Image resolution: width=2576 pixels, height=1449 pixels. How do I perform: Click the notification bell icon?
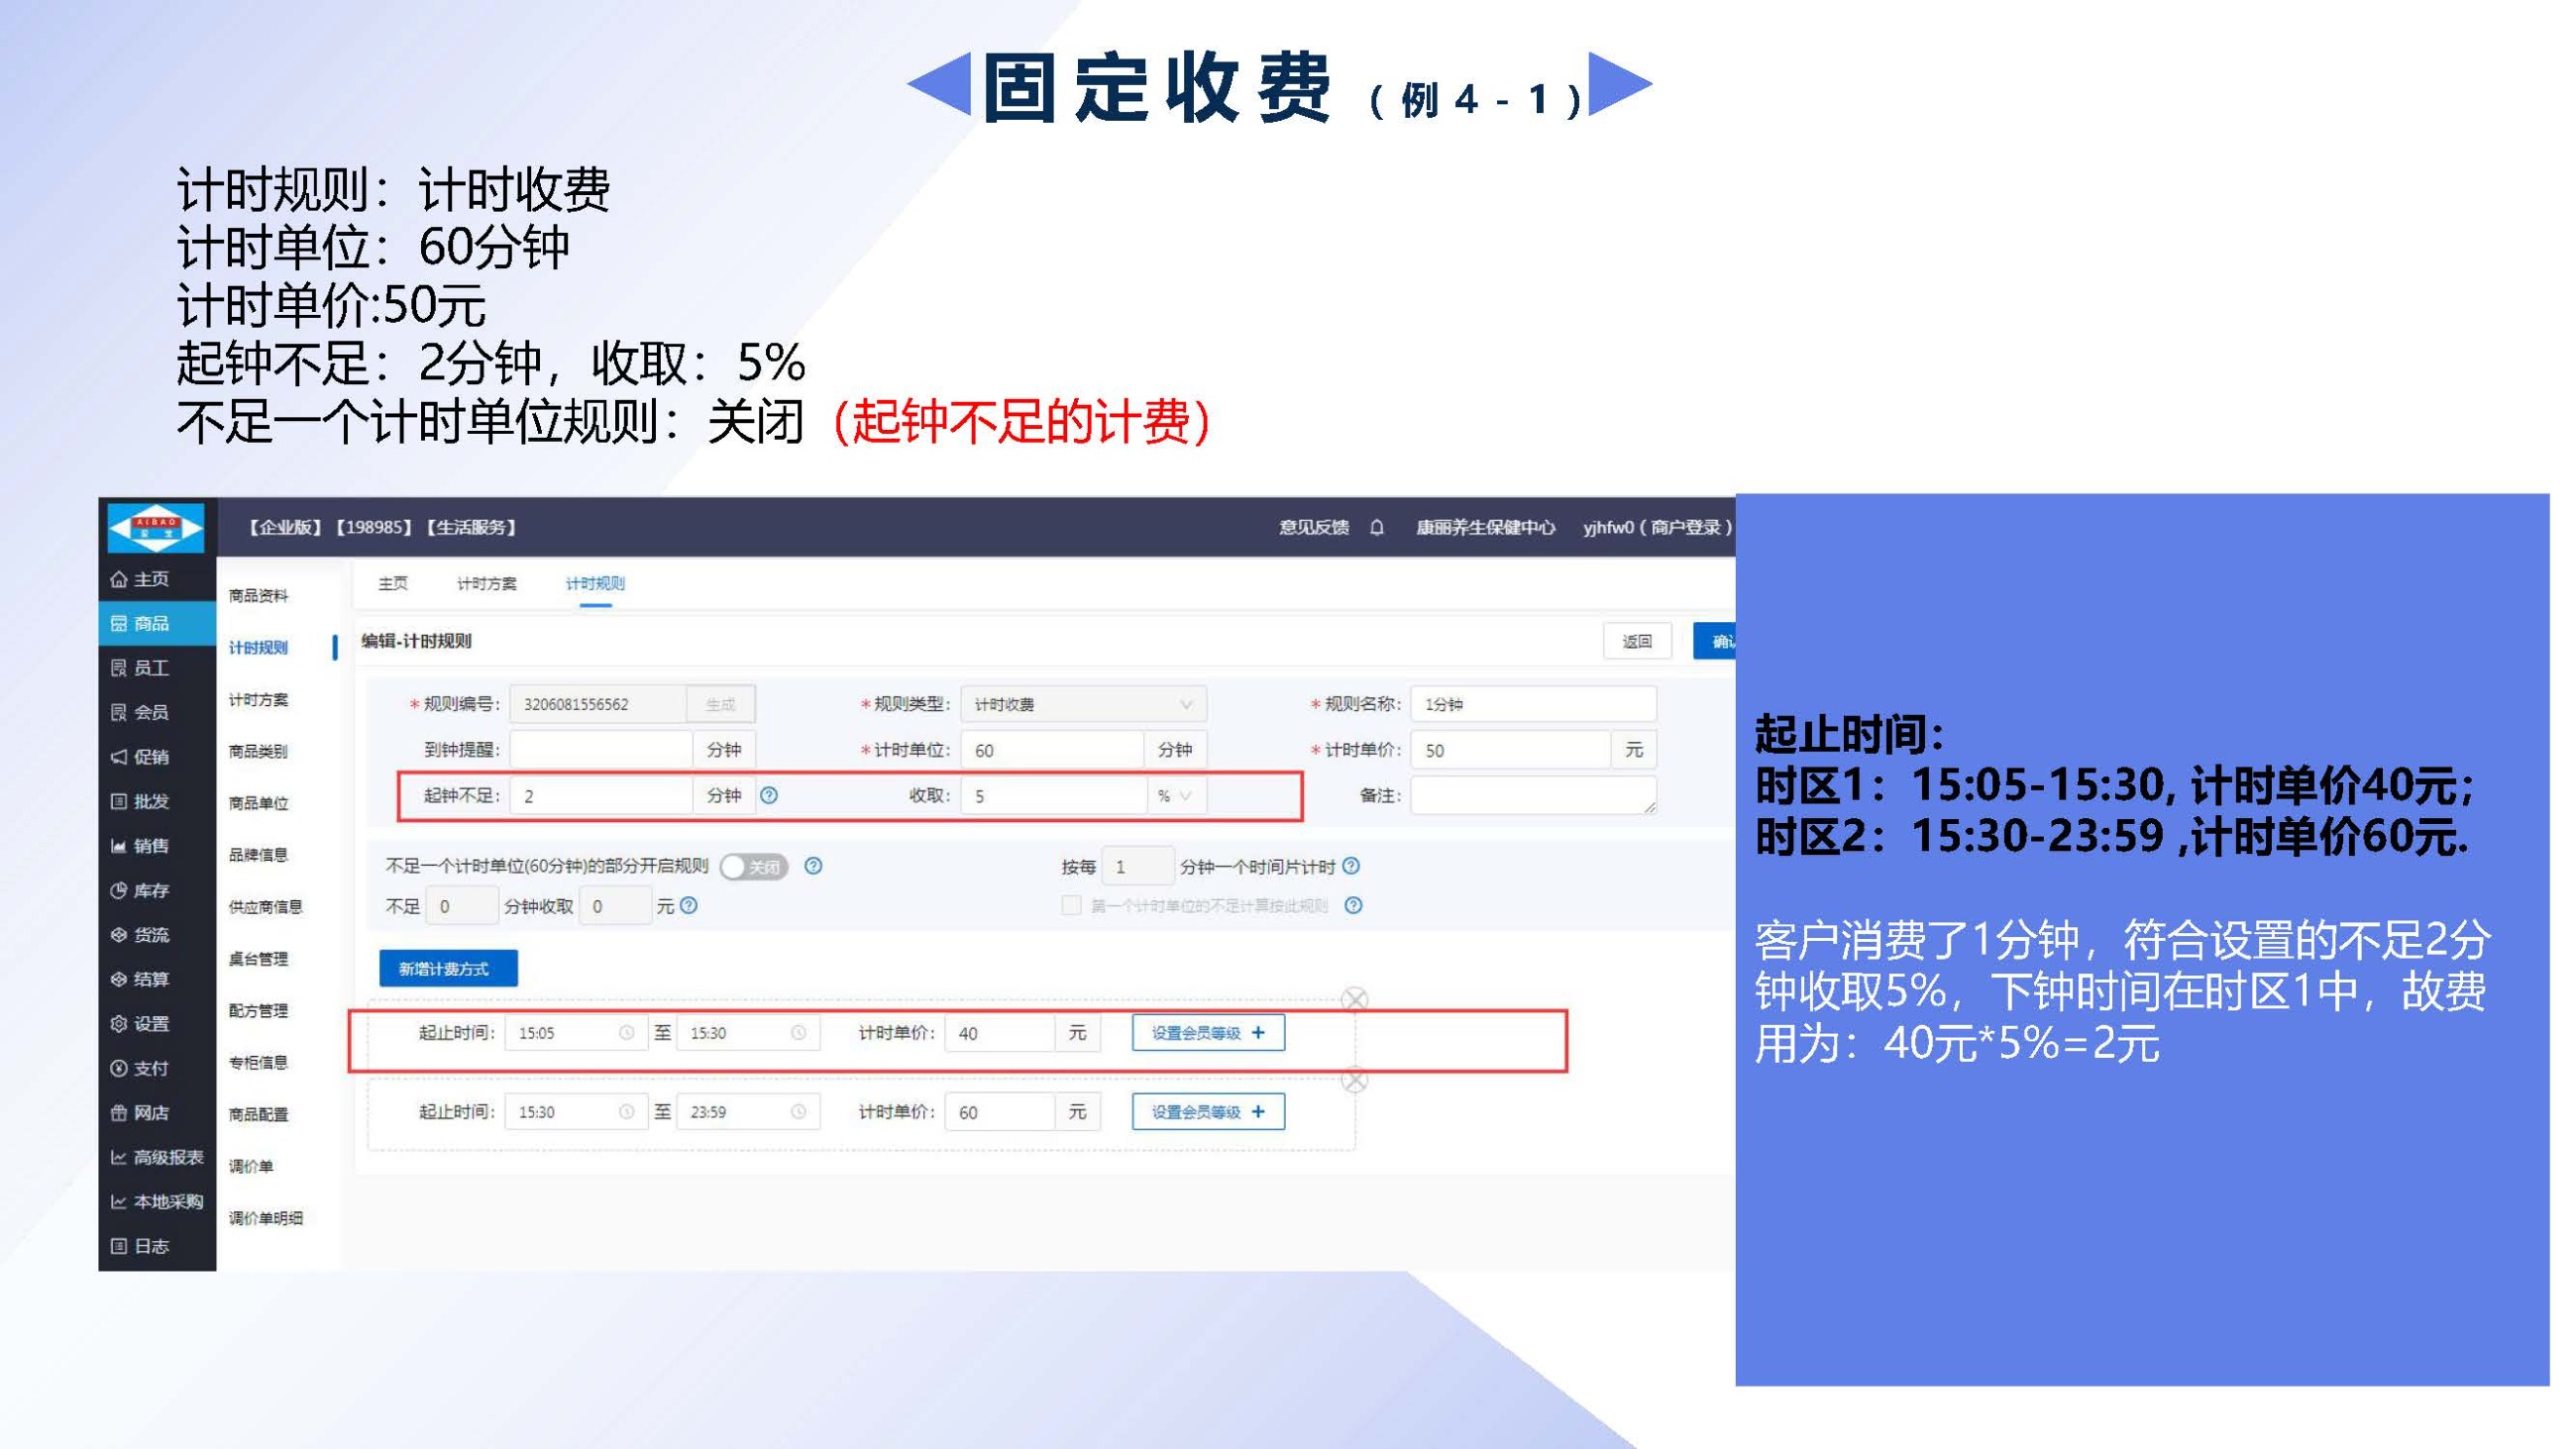pyautogui.click(x=1376, y=527)
